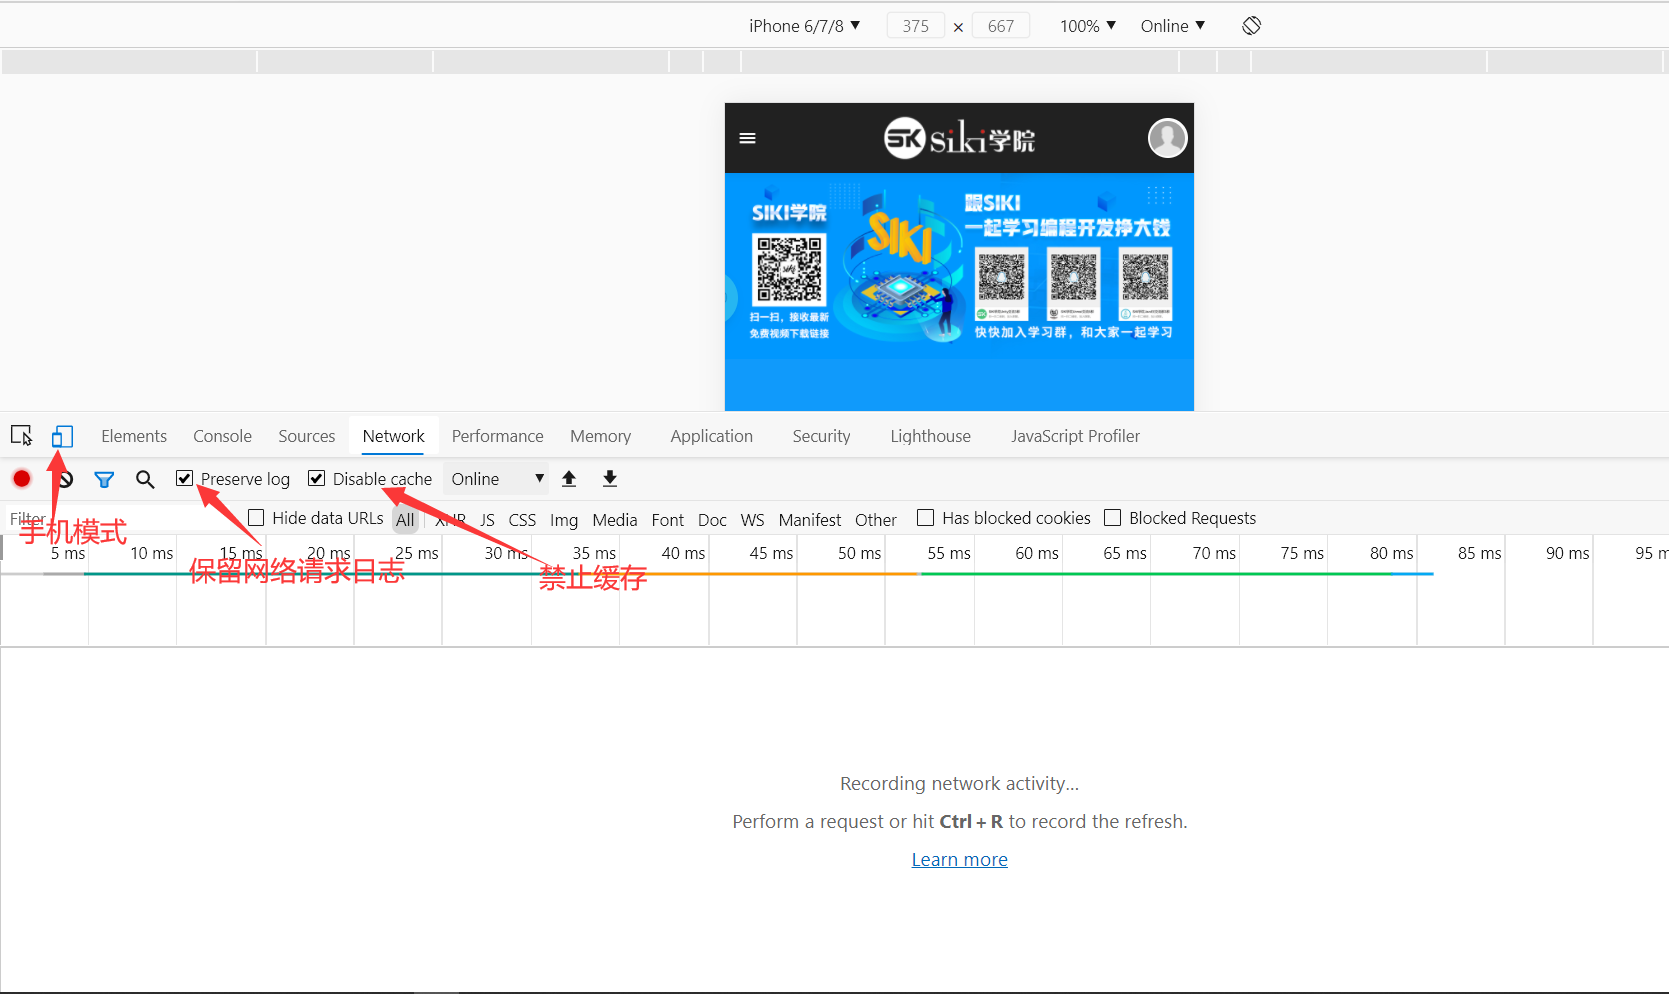Open the Sources tab
Screen dimensions: 1669x994
coord(307,436)
